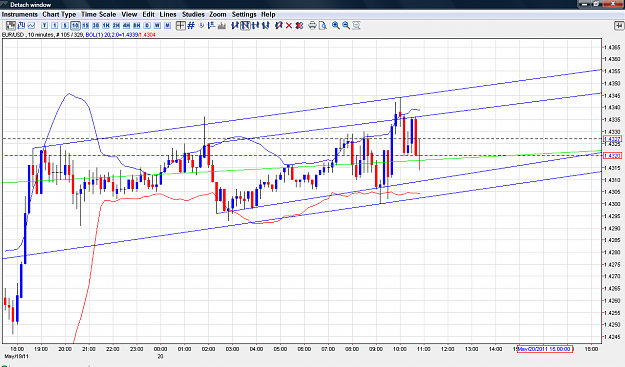Switch to 1-minute time scale button

coord(55,26)
